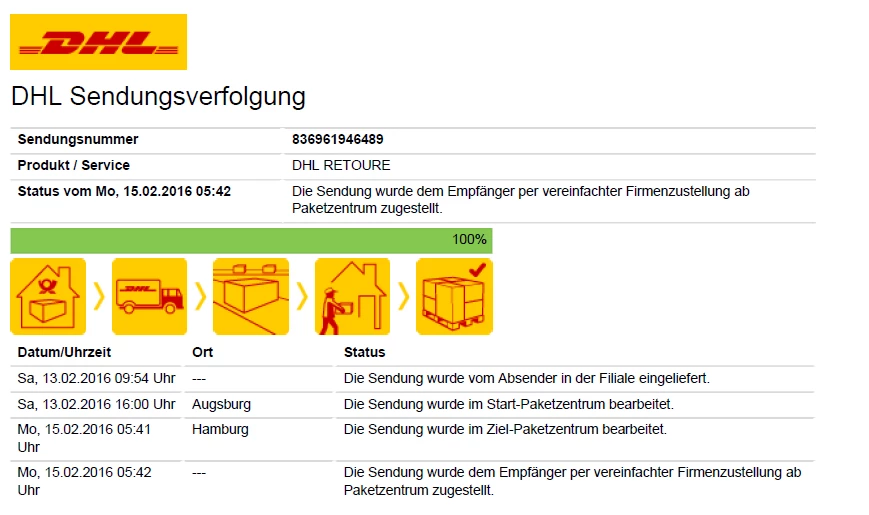Click the Augsburg location cell
The width and height of the screenshot is (869, 515).
pyautogui.click(x=221, y=404)
